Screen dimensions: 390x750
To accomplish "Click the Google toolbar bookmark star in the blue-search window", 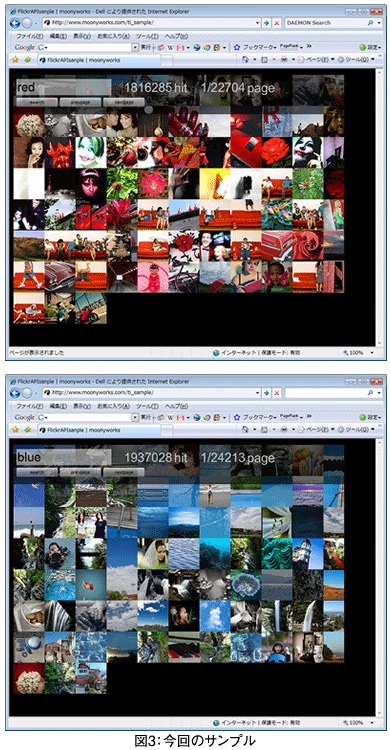I will click(x=236, y=417).
